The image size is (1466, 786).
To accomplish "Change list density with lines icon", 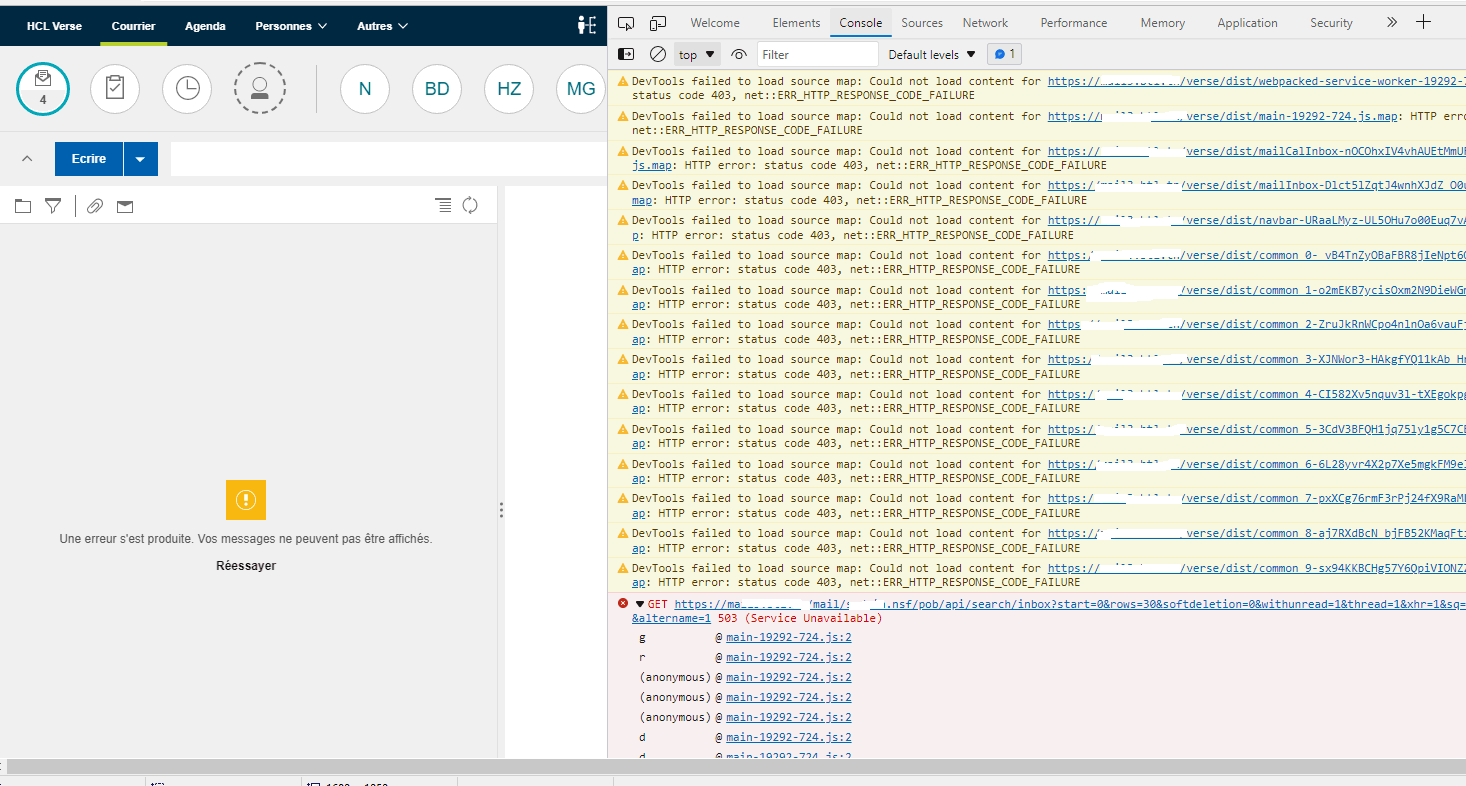I will [x=443, y=205].
